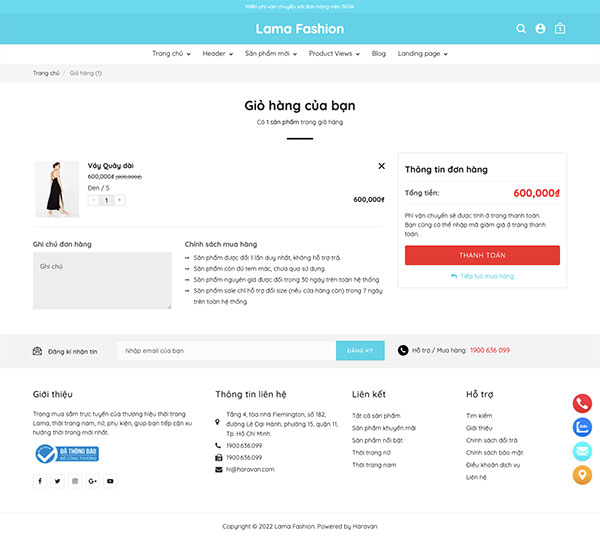Open the Zalo chat floating icon
The height and width of the screenshot is (540, 600).
tap(582, 427)
